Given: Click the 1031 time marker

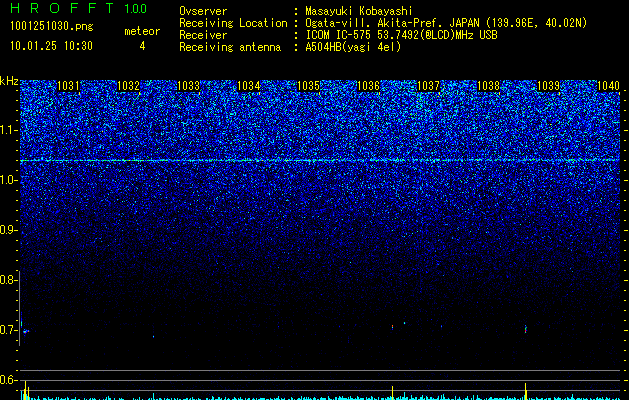Looking at the screenshot, I should tap(68, 86).
